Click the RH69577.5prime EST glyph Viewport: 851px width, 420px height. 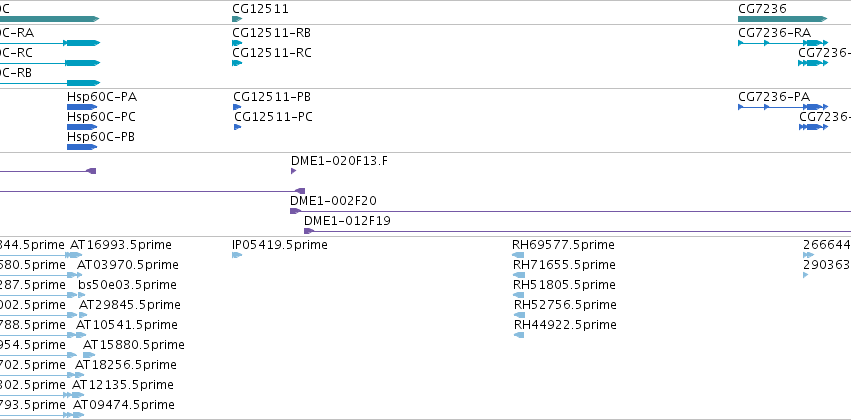518,255
